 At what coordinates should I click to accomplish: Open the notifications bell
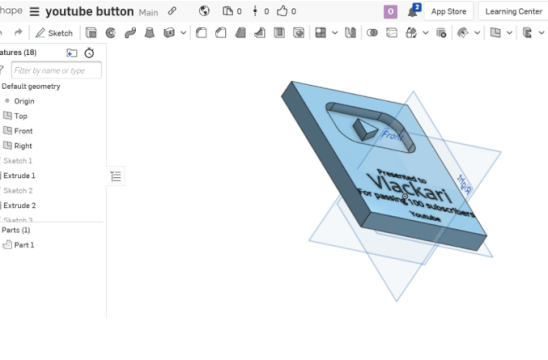tap(413, 12)
